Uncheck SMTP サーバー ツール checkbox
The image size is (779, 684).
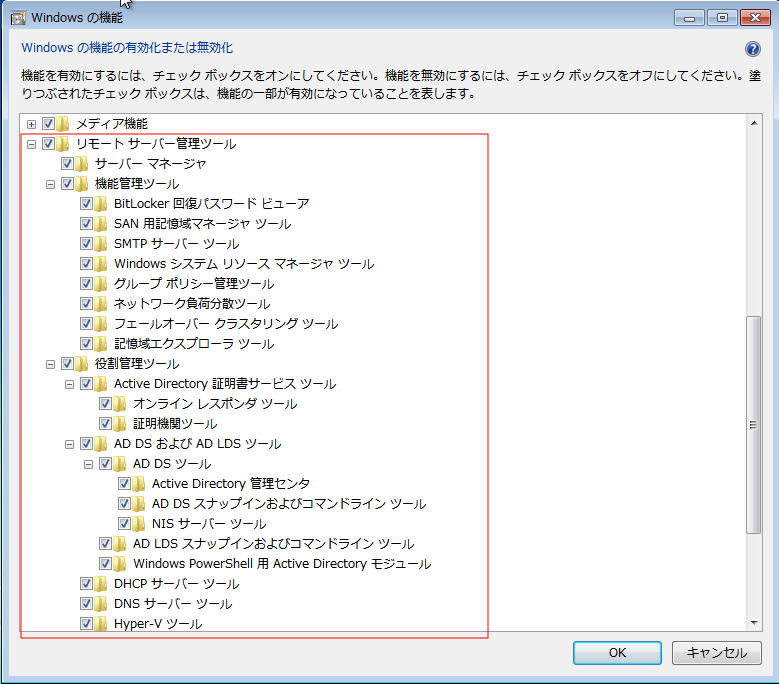[86, 243]
